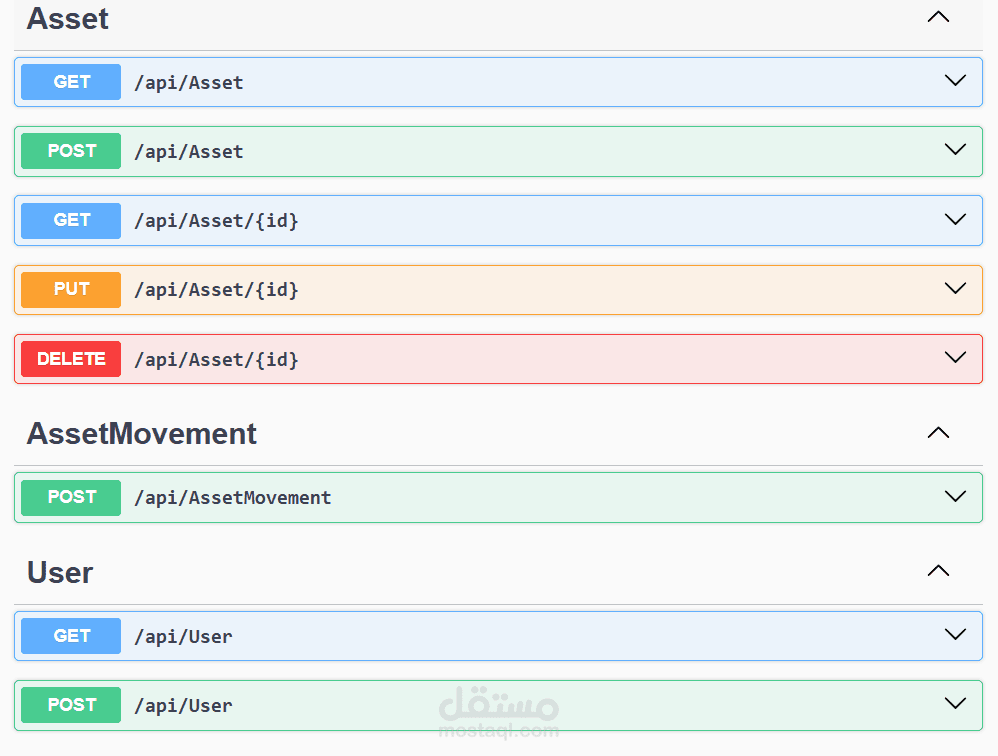998x756 pixels.
Task: Expand the DELETE /api/Asset/{id} row chevron
Action: coord(955,357)
